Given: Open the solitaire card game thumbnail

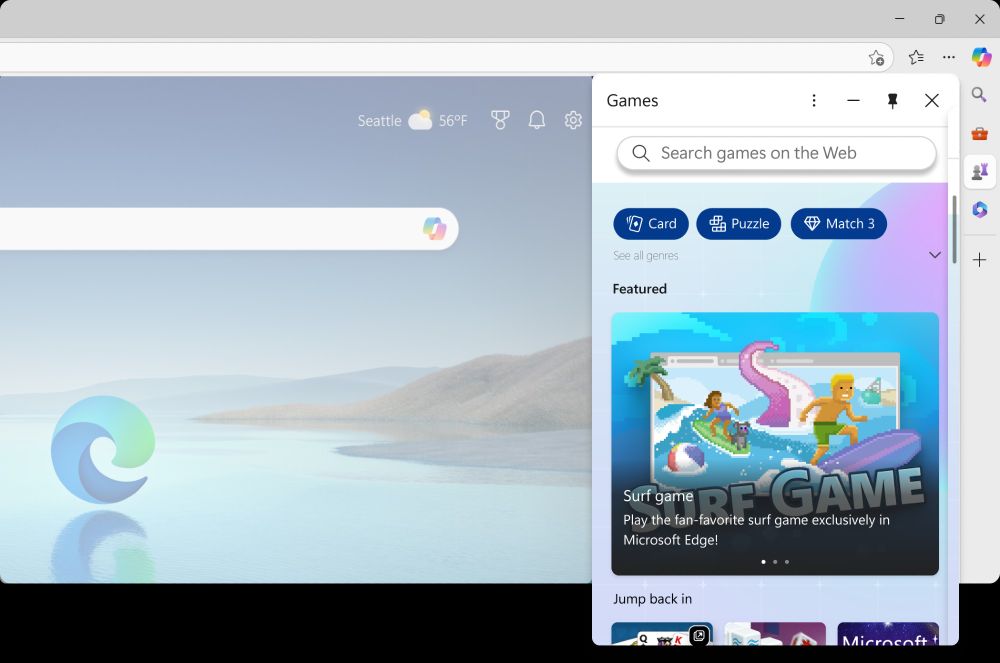Looking at the screenshot, I should (x=662, y=634).
